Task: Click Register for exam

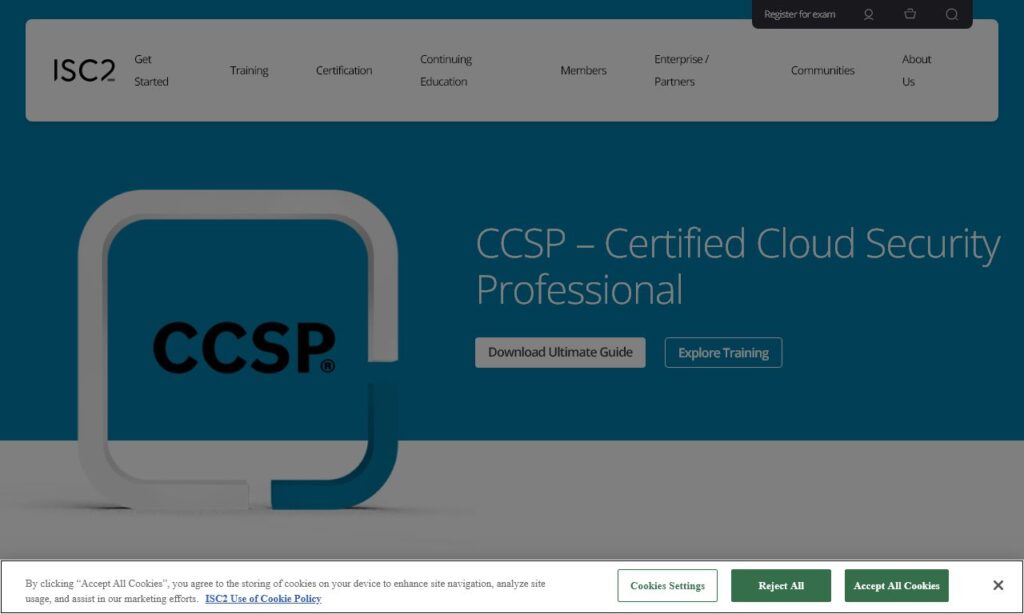Action: pyautogui.click(x=800, y=14)
